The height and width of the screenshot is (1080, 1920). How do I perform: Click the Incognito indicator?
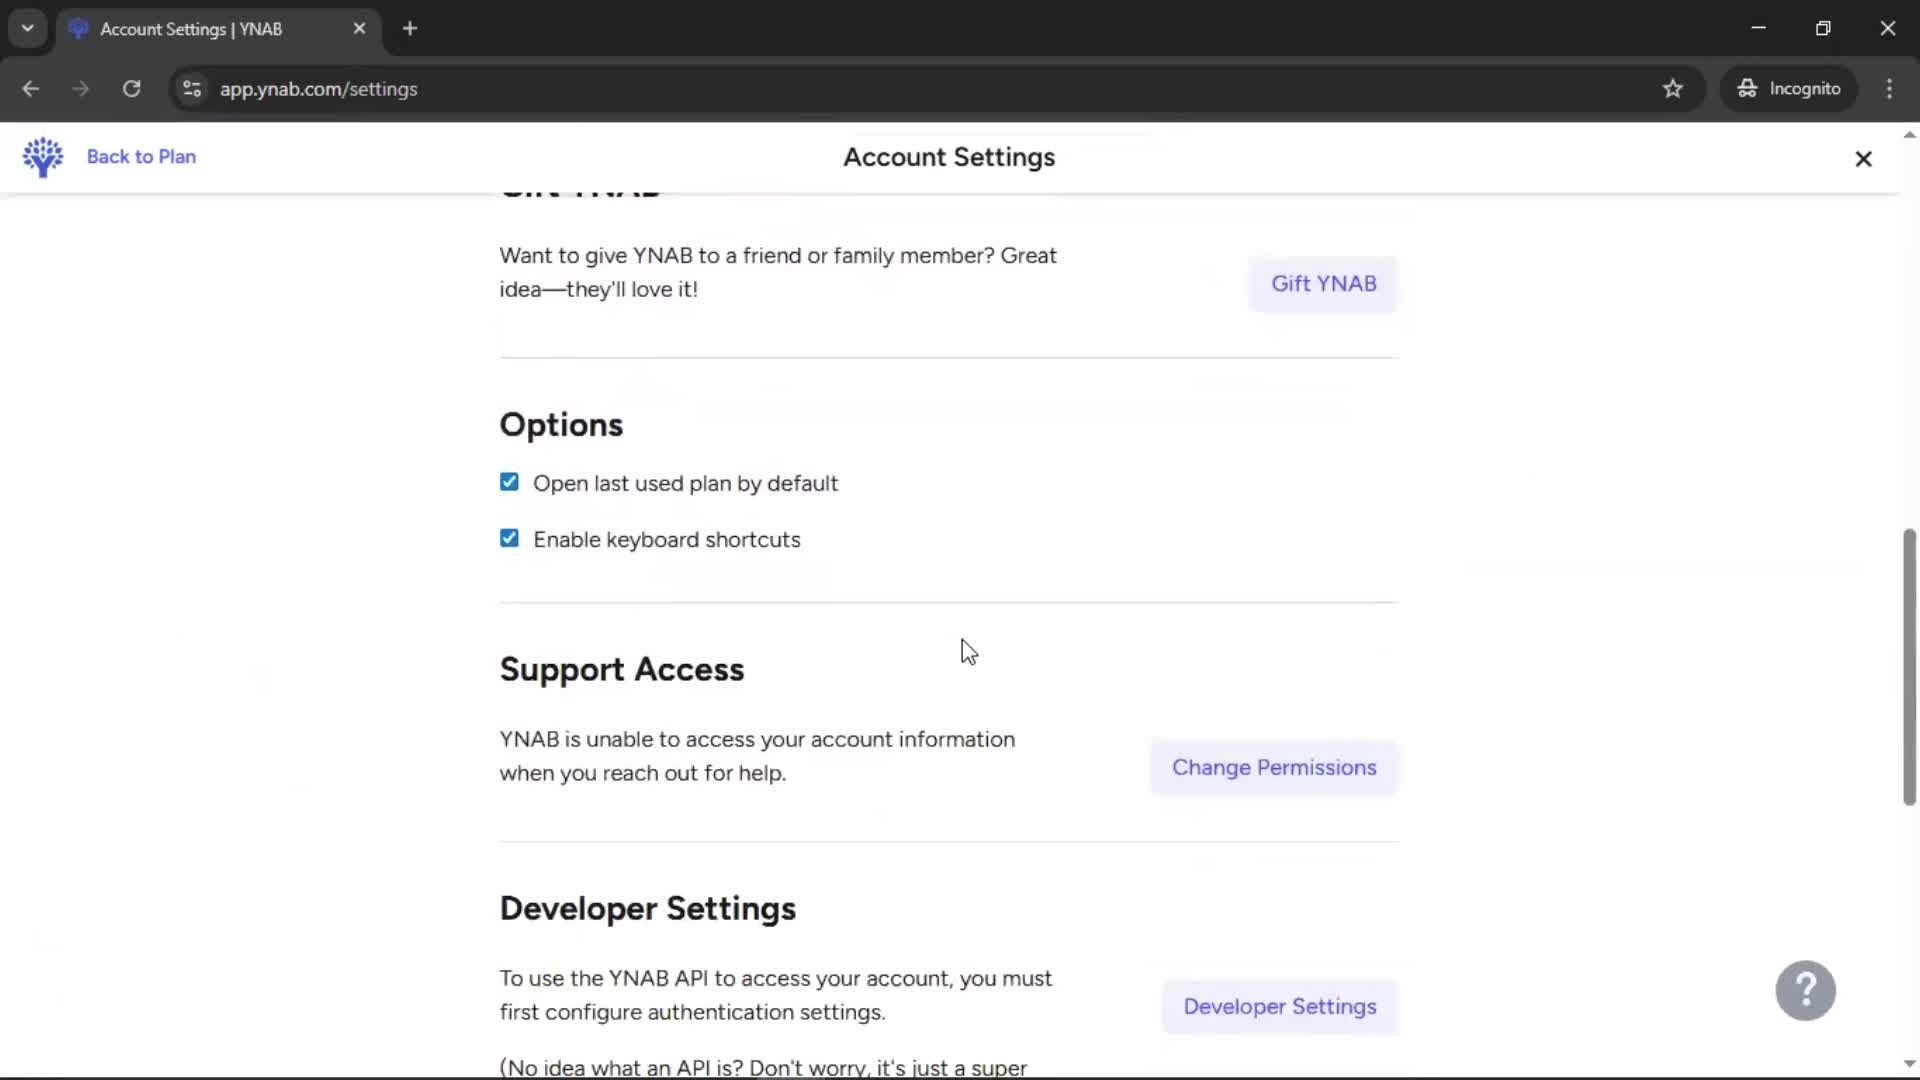(1788, 89)
